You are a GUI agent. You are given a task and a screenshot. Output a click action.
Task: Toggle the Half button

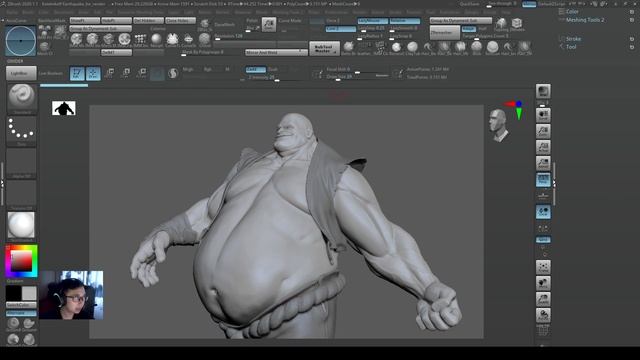click(x=482, y=29)
